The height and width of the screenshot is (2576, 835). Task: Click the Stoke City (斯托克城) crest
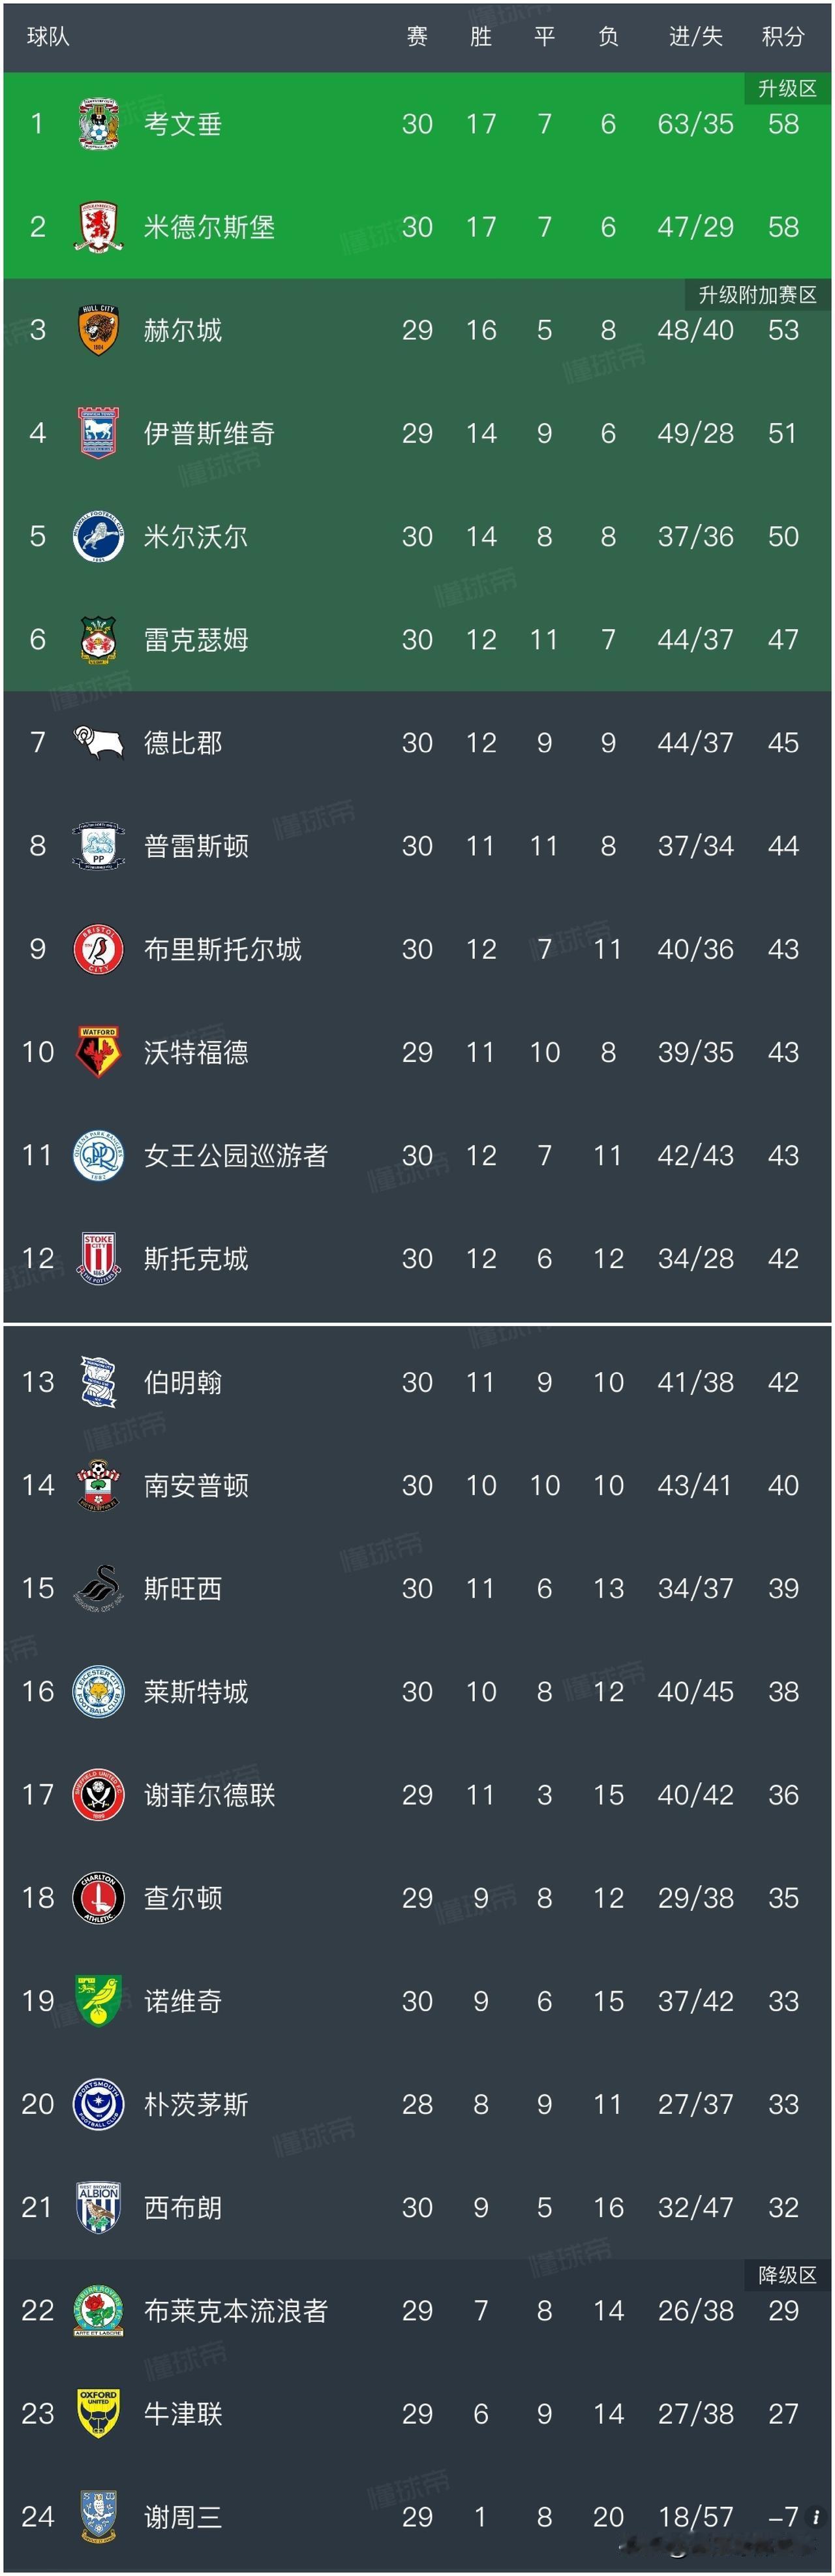(99, 1258)
